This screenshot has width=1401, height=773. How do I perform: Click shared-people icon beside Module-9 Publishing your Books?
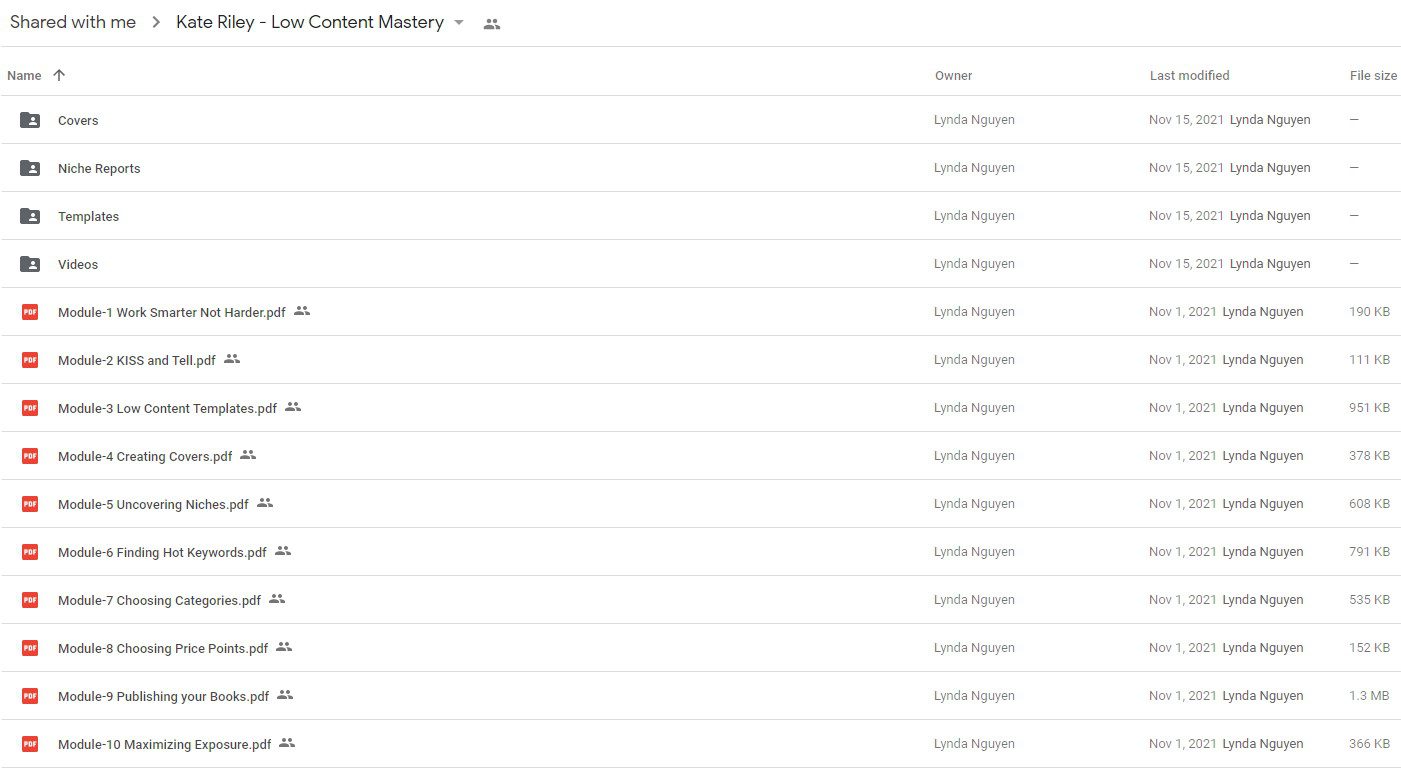click(x=285, y=695)
